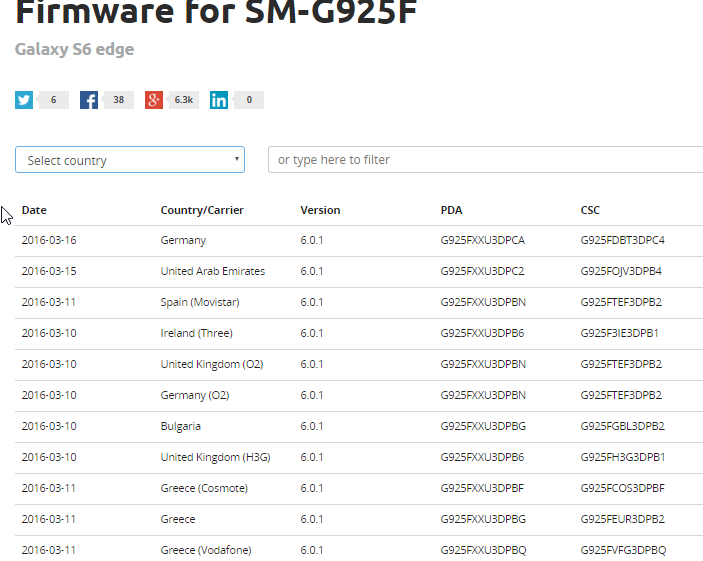Screen dimensions: 703x561
Task: Select CSC value G925FVFG3DPBQ
Action: tap(623, 550)
